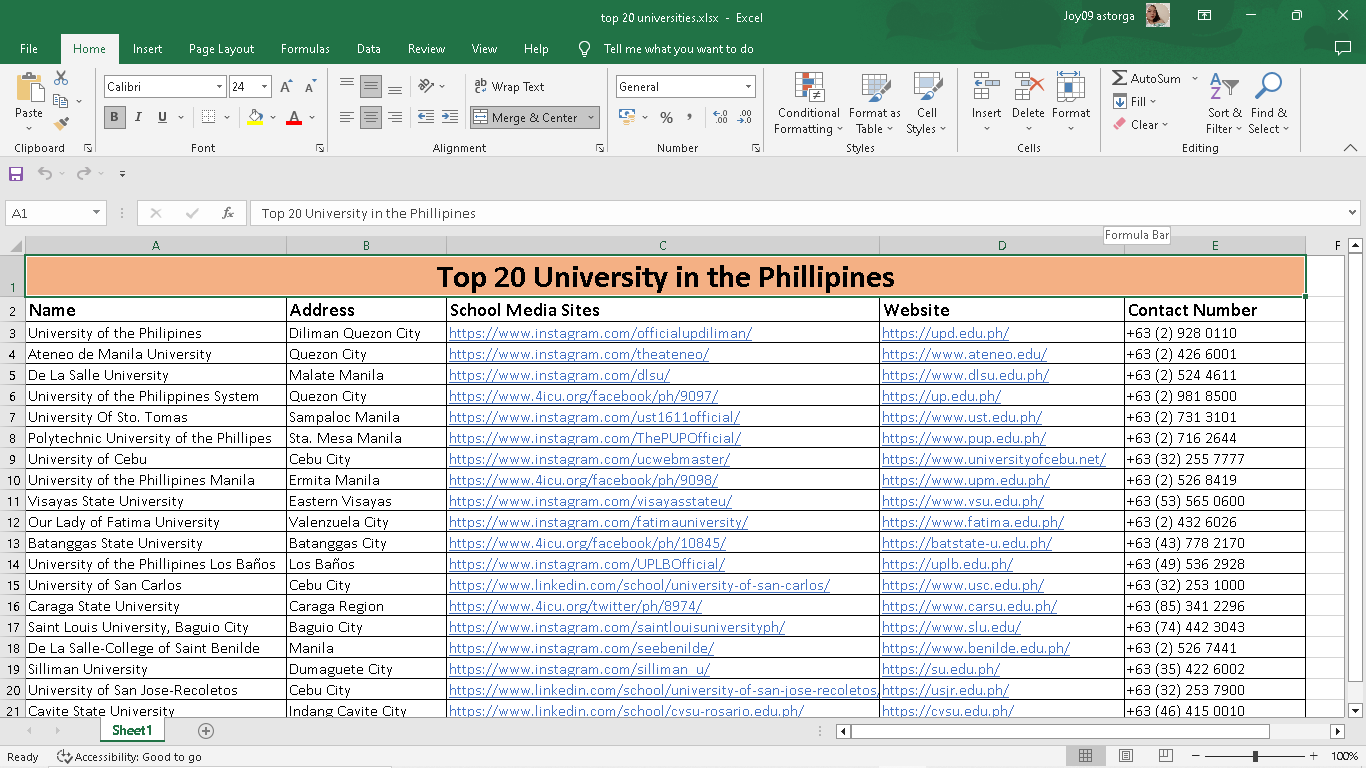The width and height of the screenshot is (1366, 768).
Task: Click the yellow Fill Color swatch
Action: click(x=255, y=117)
